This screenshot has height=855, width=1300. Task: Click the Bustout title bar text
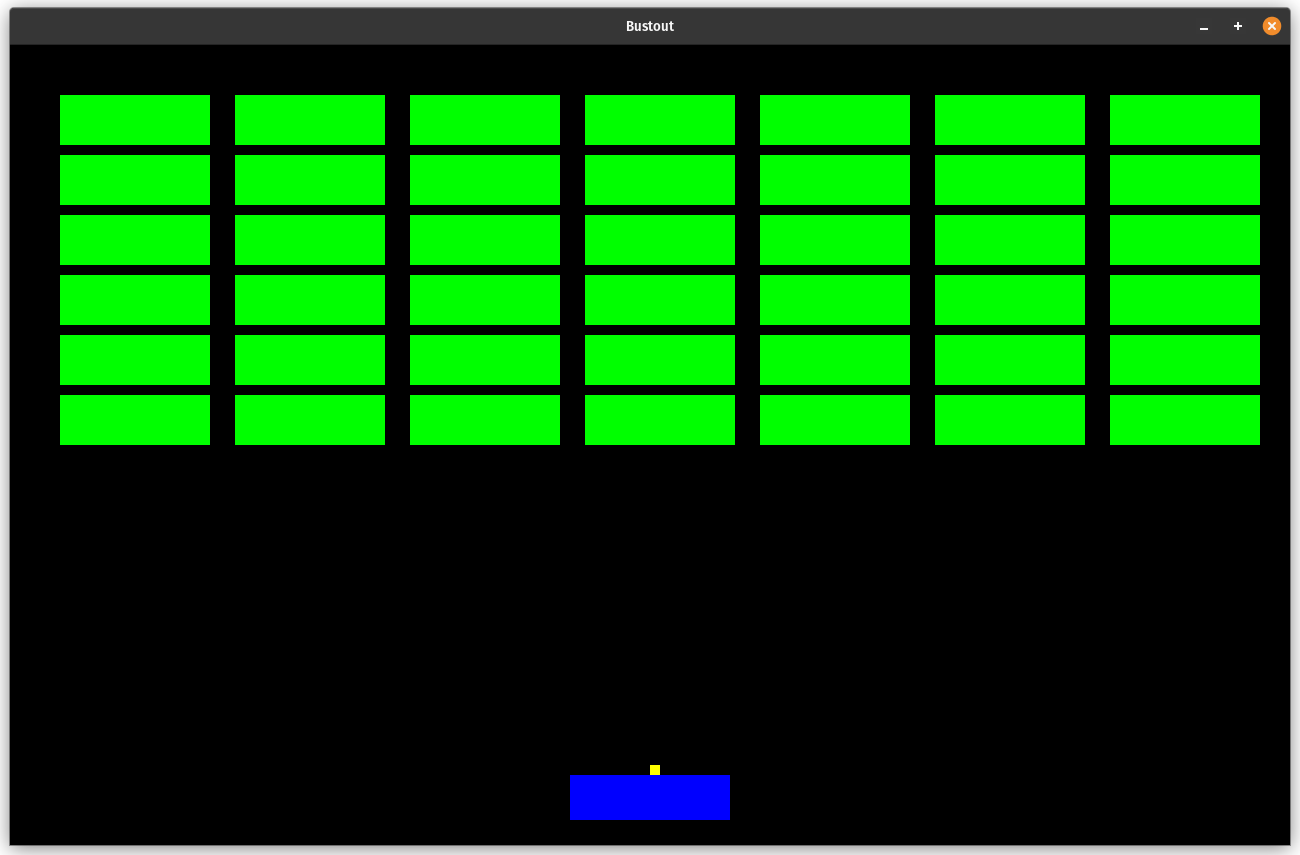coord(650,26)
